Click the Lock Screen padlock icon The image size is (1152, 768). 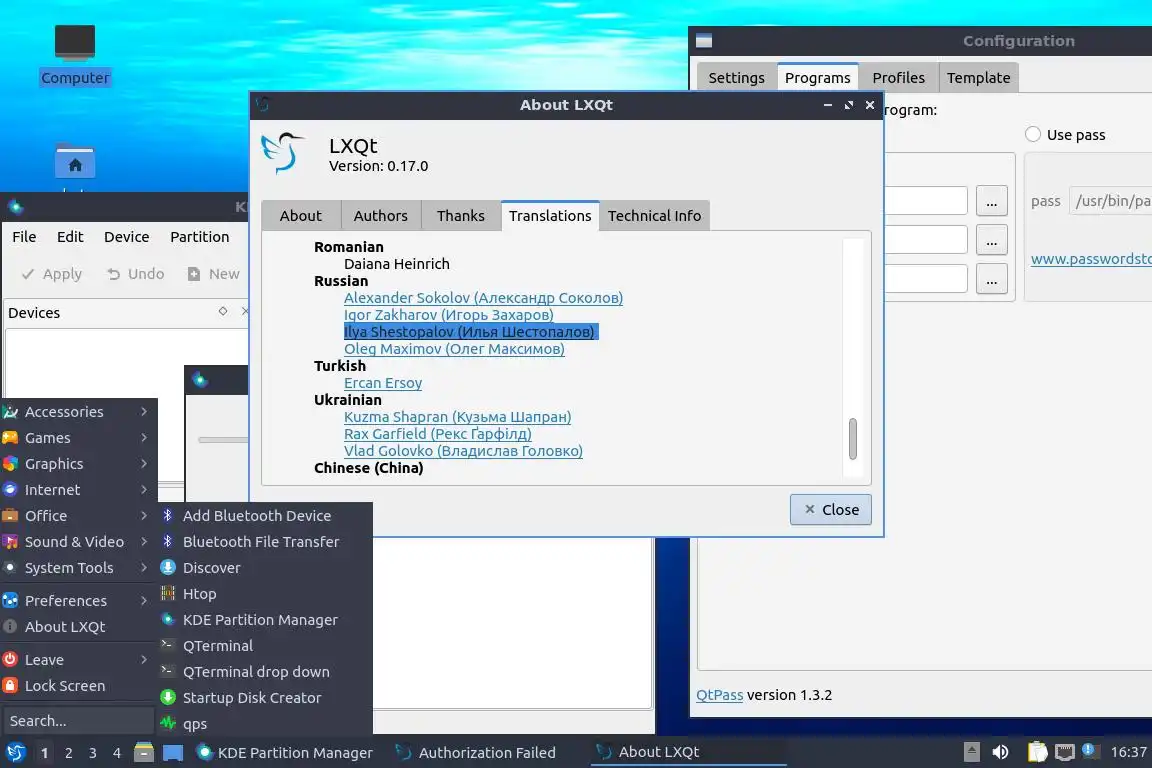(10, 686)
